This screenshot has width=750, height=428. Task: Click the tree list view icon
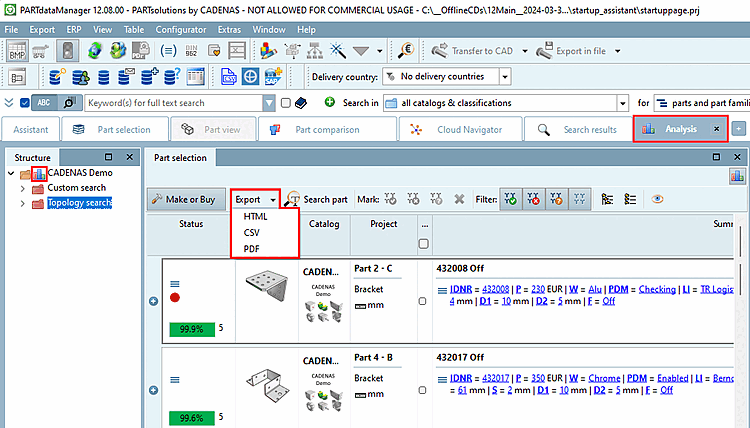(x=607, y=199)
